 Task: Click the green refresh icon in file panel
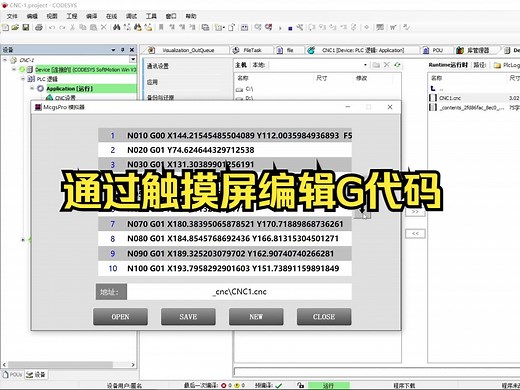pos(397,65)
